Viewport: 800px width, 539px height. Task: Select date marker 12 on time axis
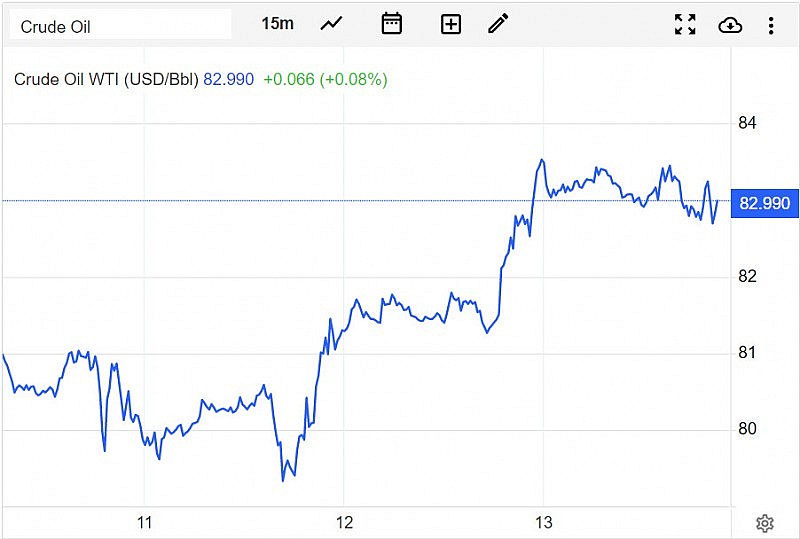click(x=344, y=522)
